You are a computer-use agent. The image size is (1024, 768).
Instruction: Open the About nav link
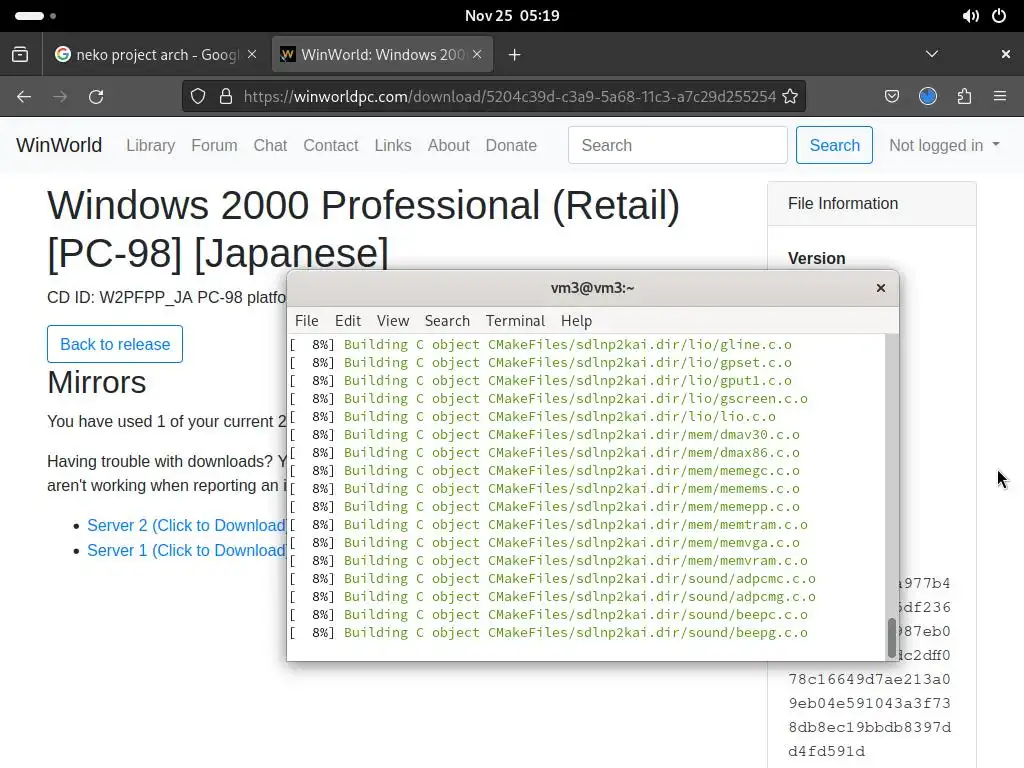448,145
